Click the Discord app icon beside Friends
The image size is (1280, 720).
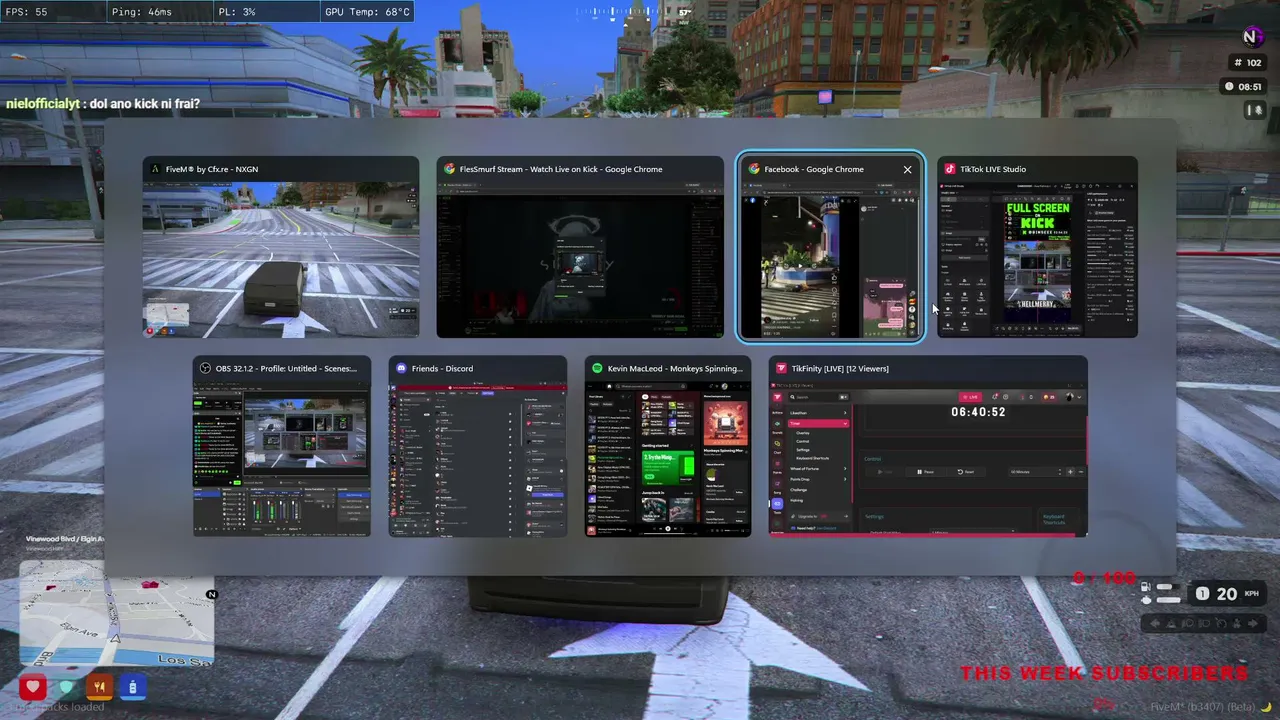tap(401, 368)
